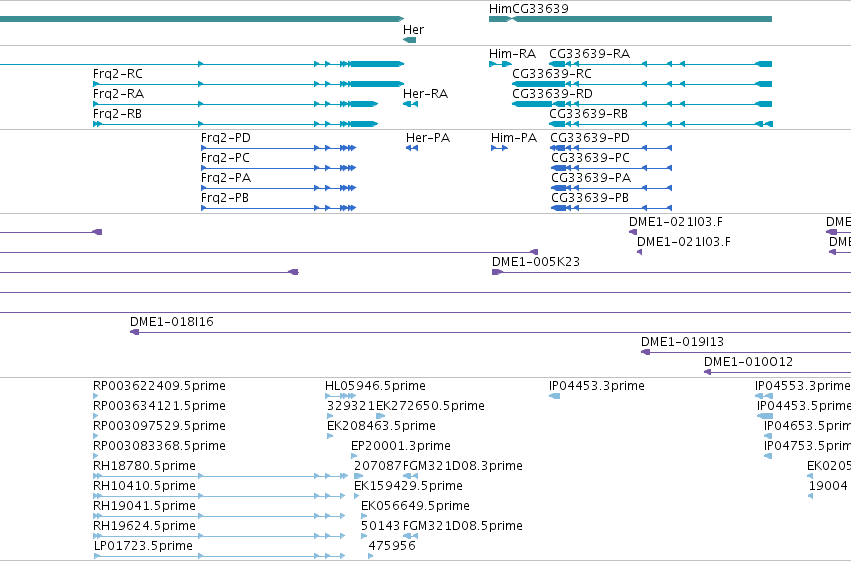The width and height of the screenshot is (851, 561).
Task: Select the Frq2-RC transcript label
Action: (118, 74)
